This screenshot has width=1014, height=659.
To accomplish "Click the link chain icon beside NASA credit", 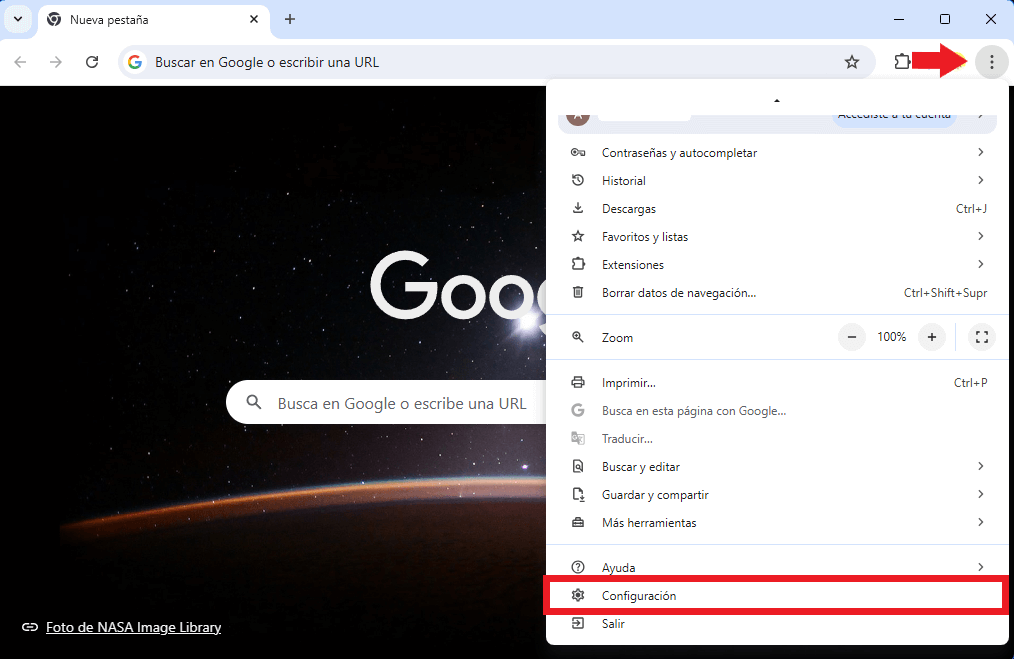I will point(30,627).
